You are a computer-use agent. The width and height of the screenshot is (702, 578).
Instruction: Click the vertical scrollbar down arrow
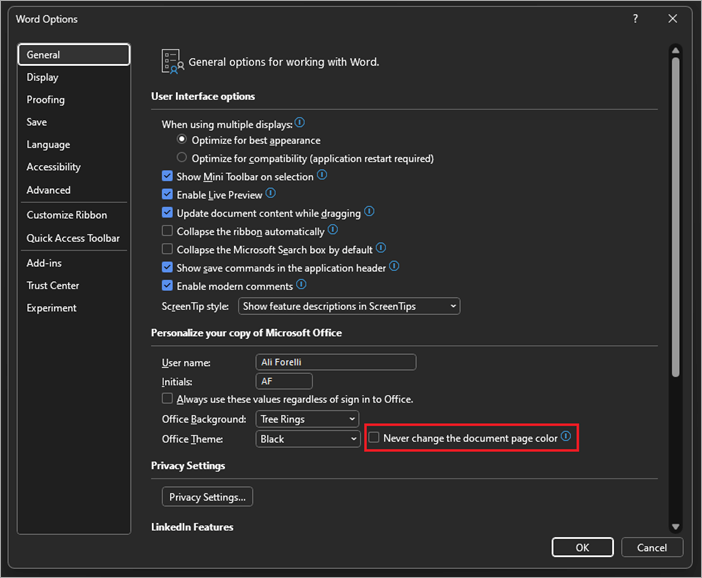[675, 526]
